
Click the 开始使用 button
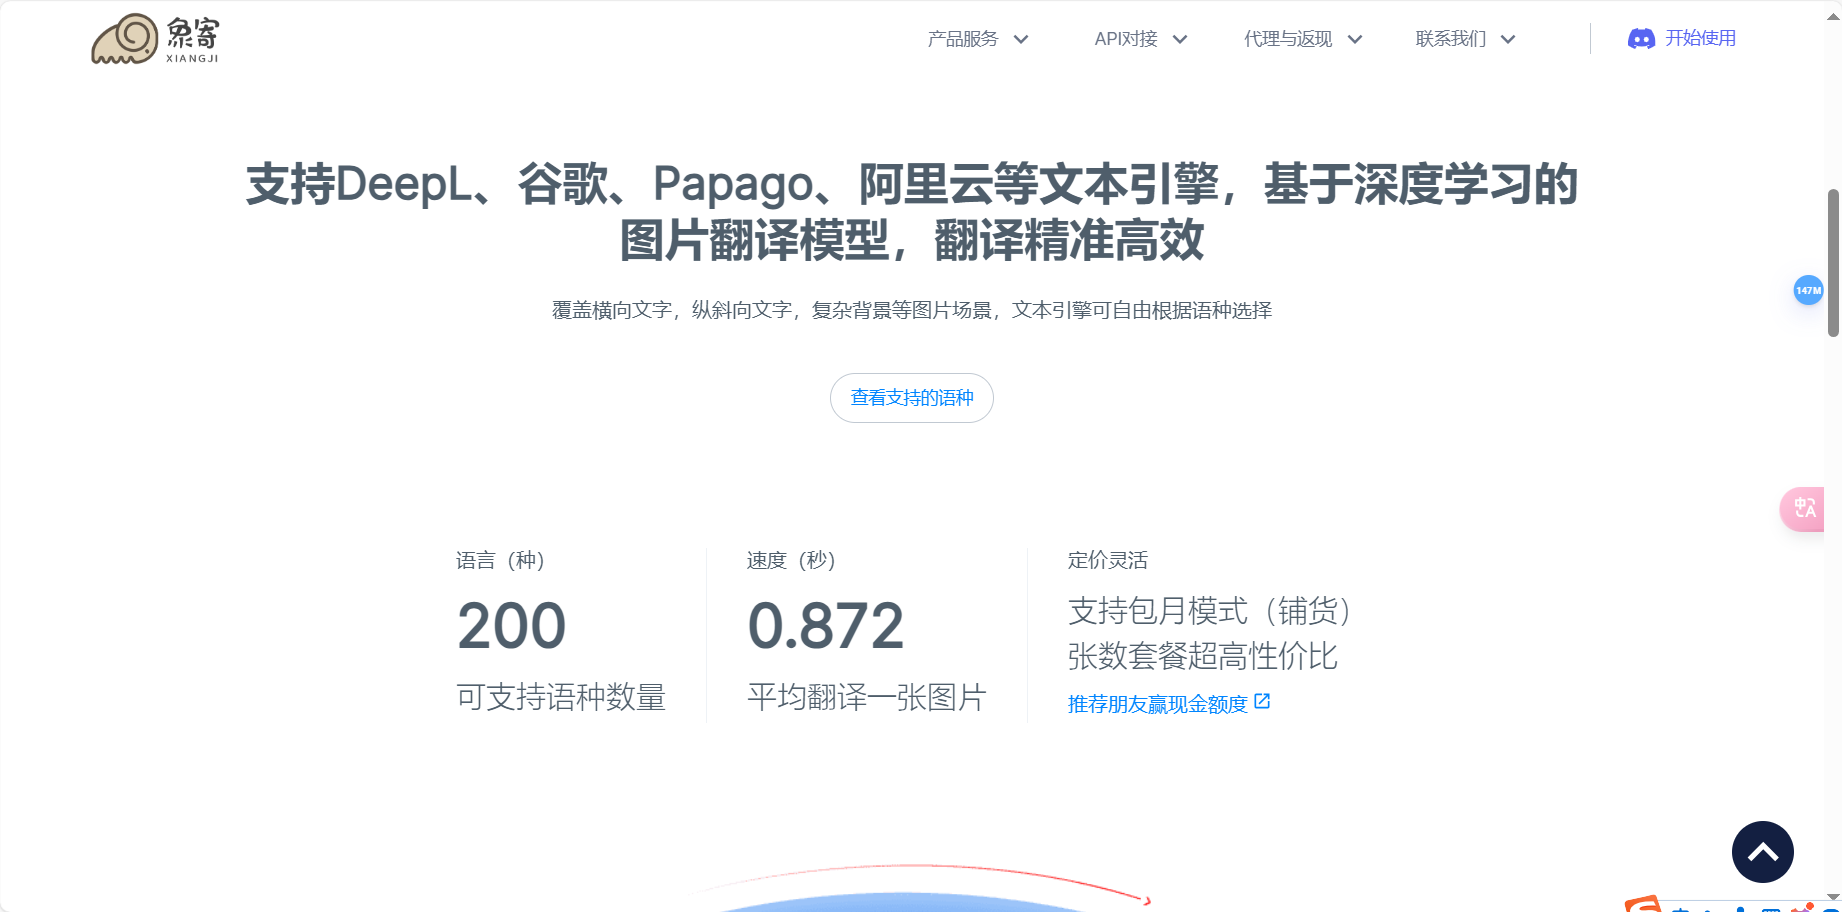click(1701, 38)
